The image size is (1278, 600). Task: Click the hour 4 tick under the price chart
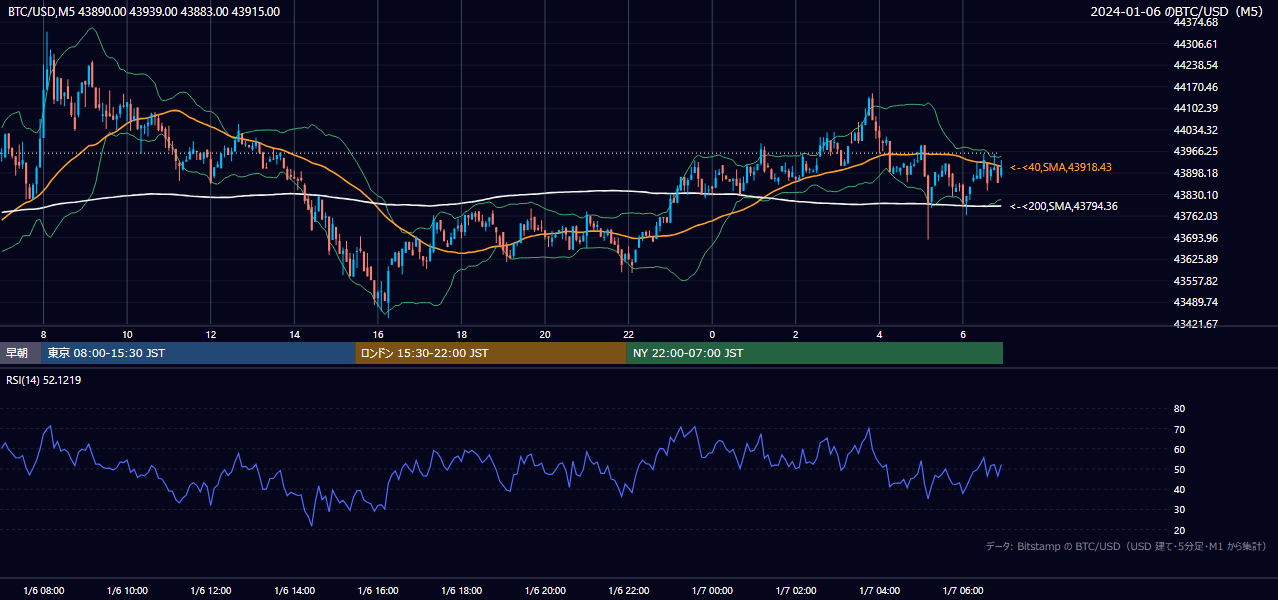click(880, 334)
